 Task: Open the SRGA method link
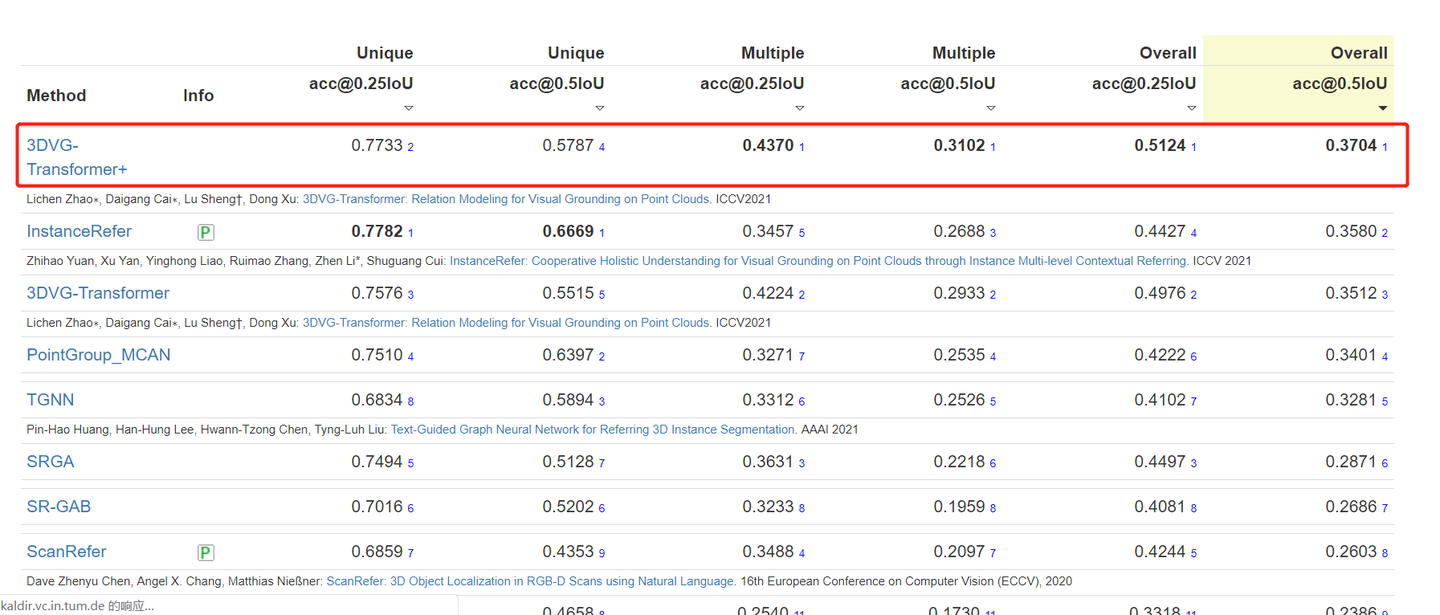click(x=50, y=461)
